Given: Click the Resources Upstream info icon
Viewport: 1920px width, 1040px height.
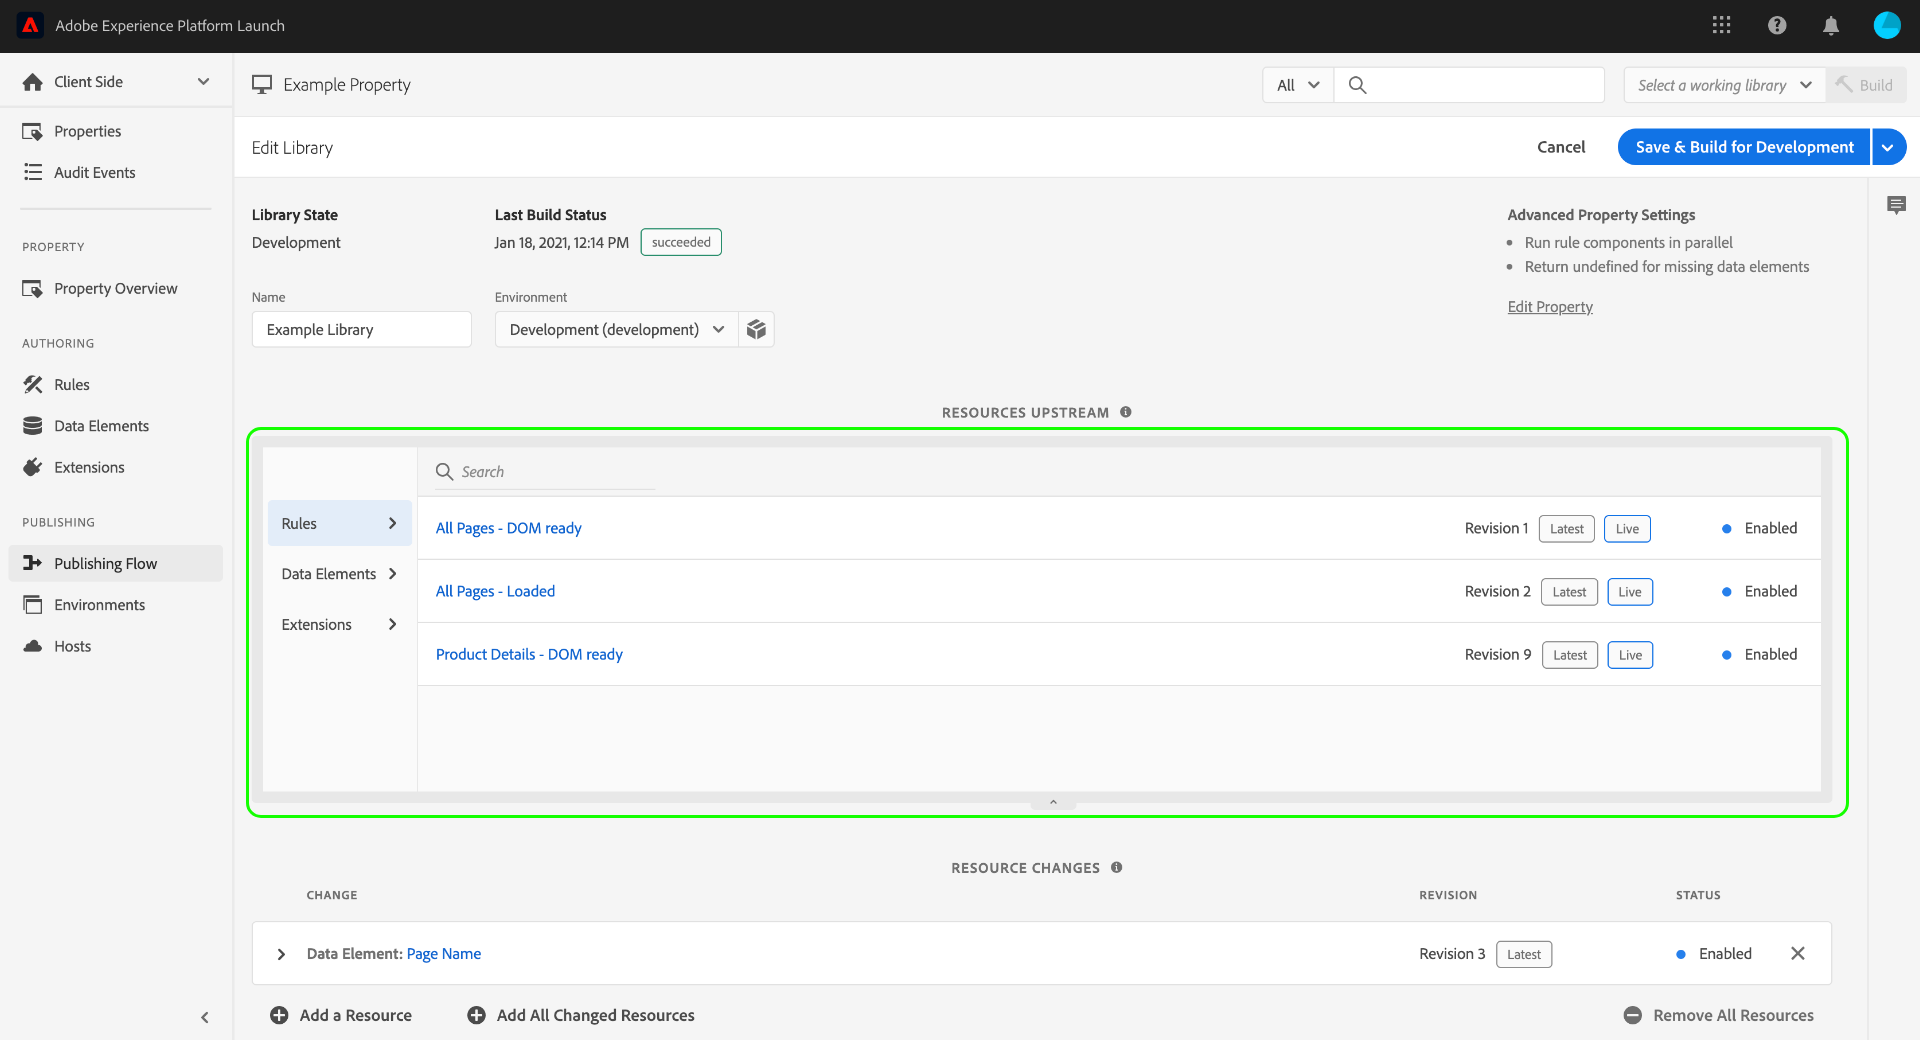Looking at the screenshot, I should tap(1126, 412).
